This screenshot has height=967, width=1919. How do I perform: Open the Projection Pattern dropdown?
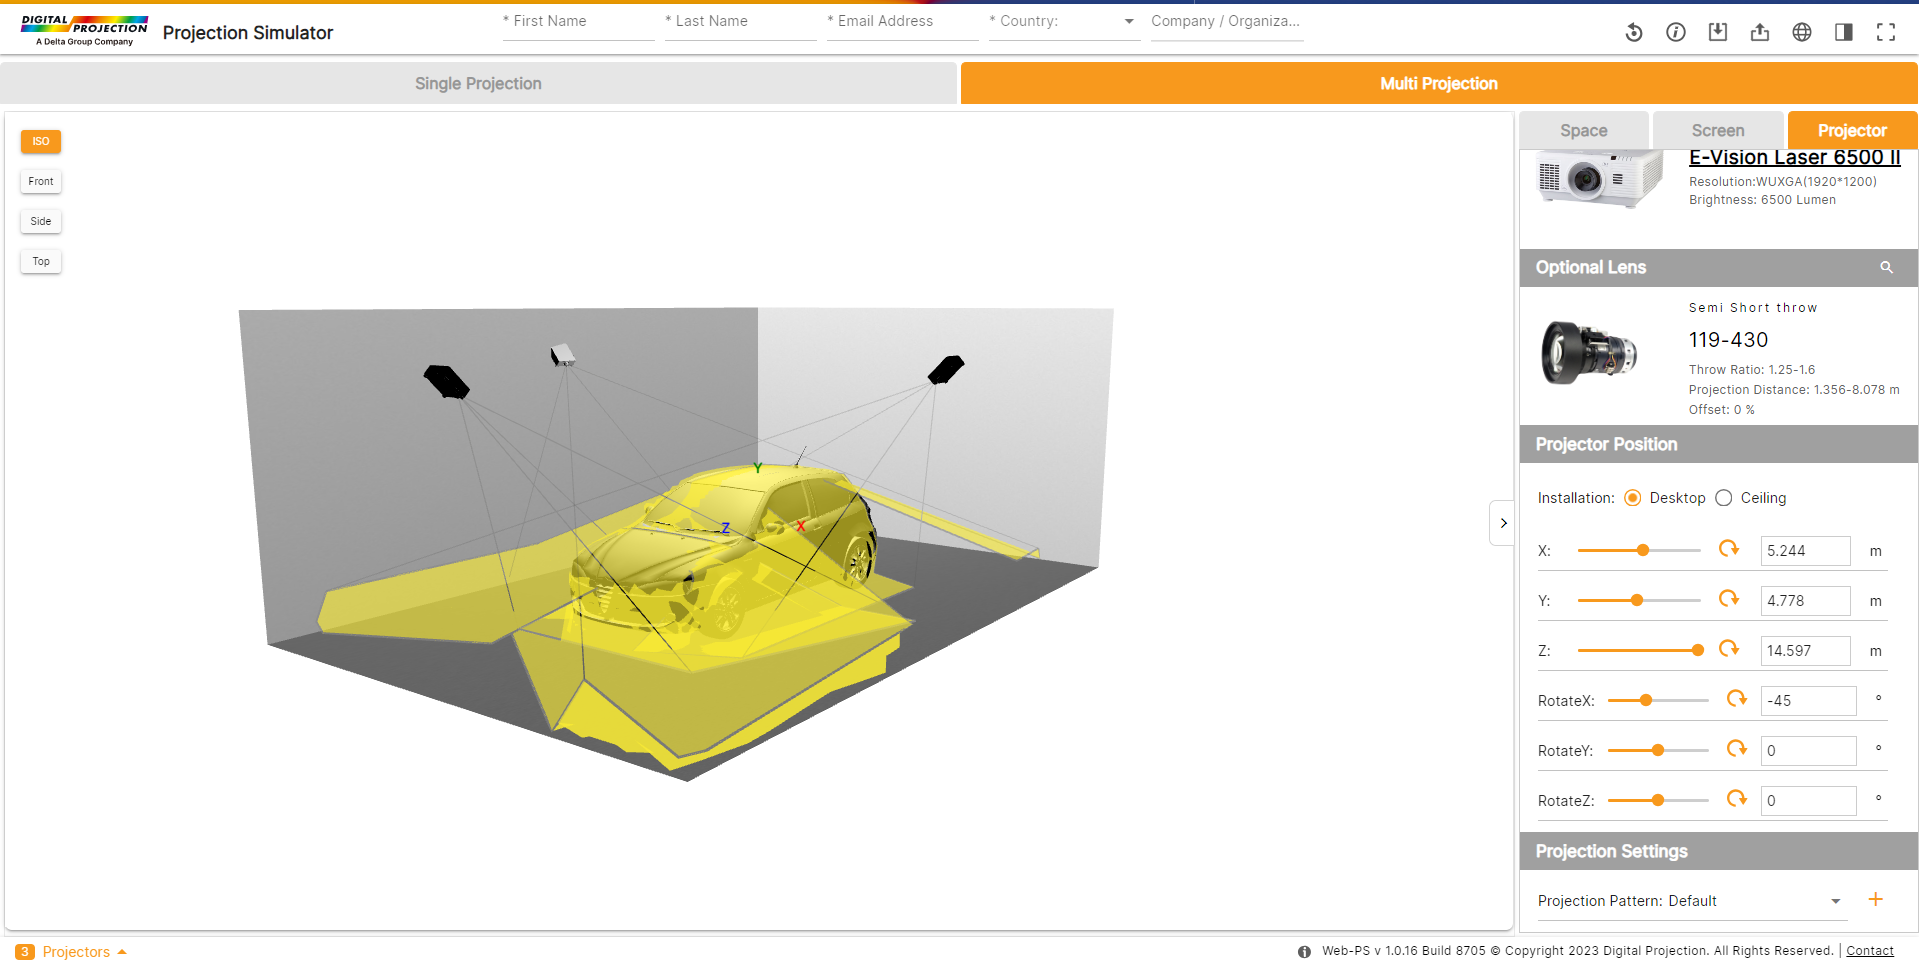(x=1836, y=900)
